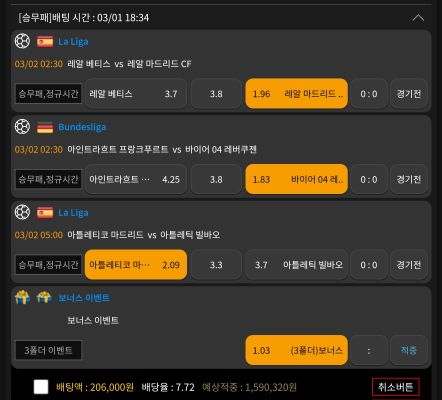Open the Bundesliga league link
The width and height of the screenshot is (442, 400).
[82, 127]
